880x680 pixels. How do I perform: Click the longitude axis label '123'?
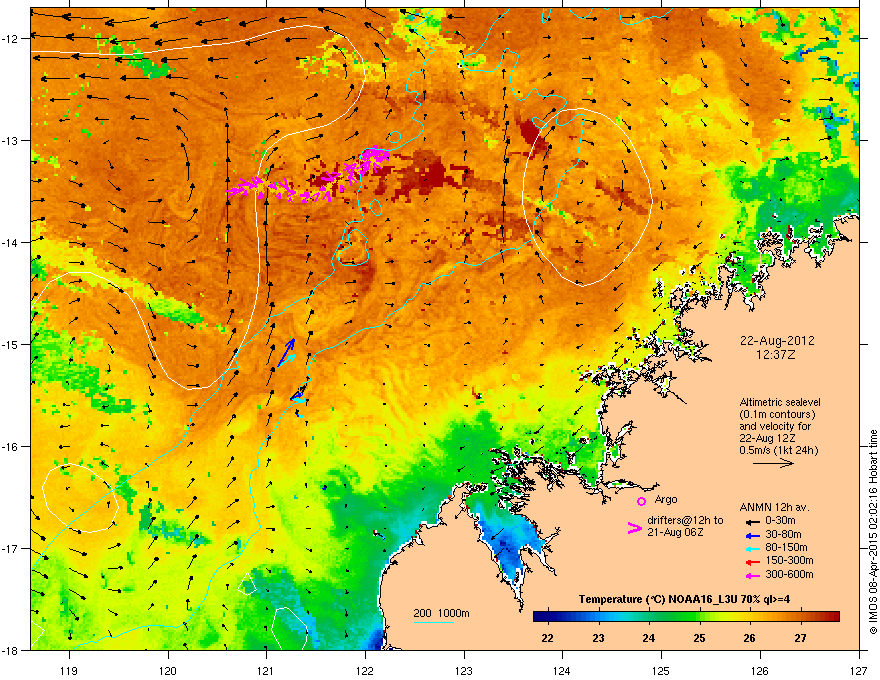coord(464,670)
